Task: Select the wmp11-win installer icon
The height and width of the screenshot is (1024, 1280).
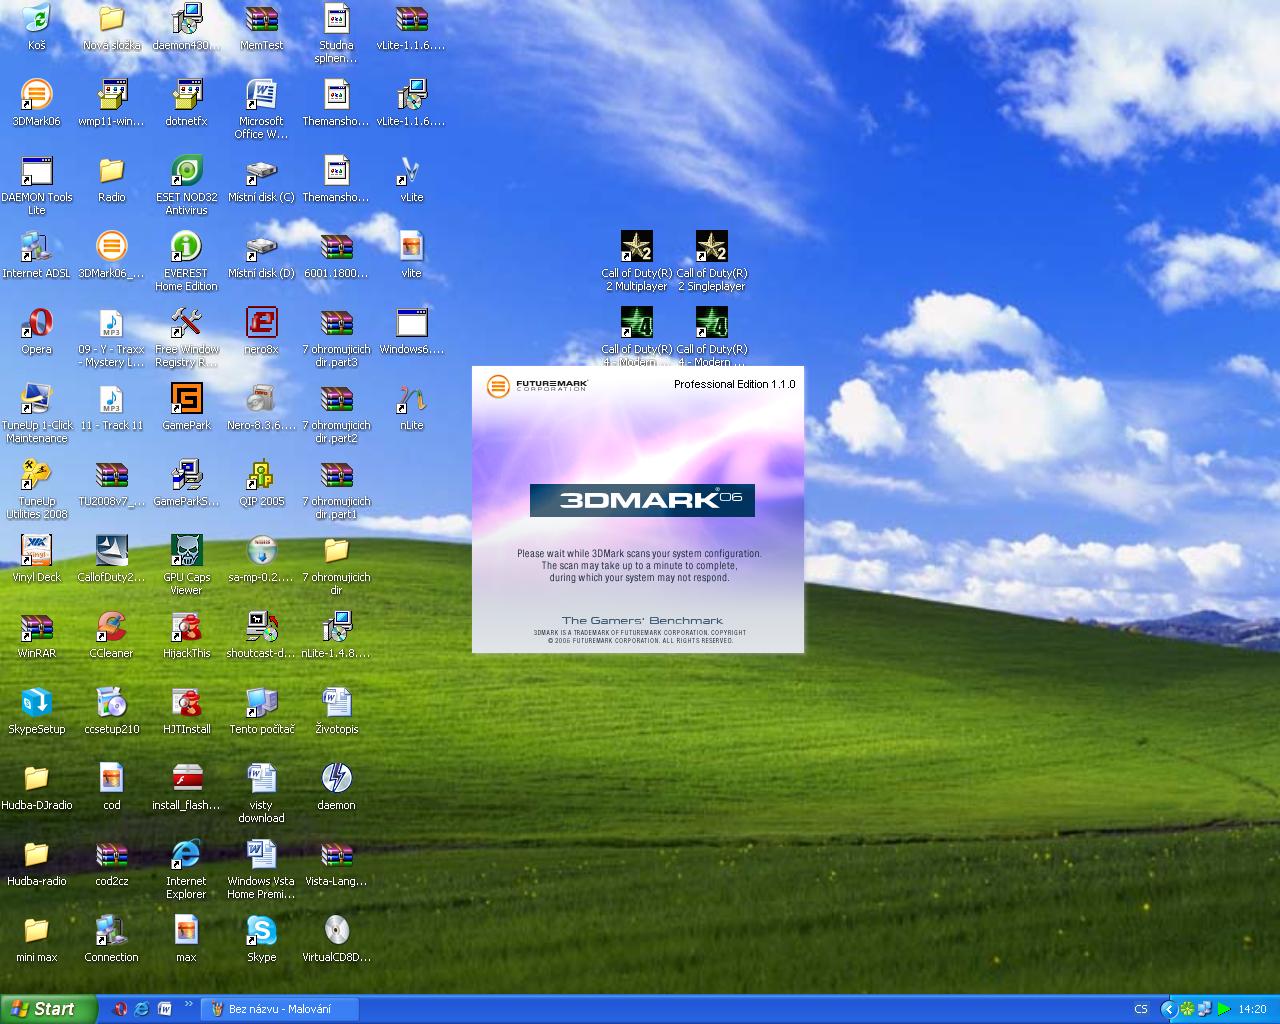Action: [x=112, y=95]
